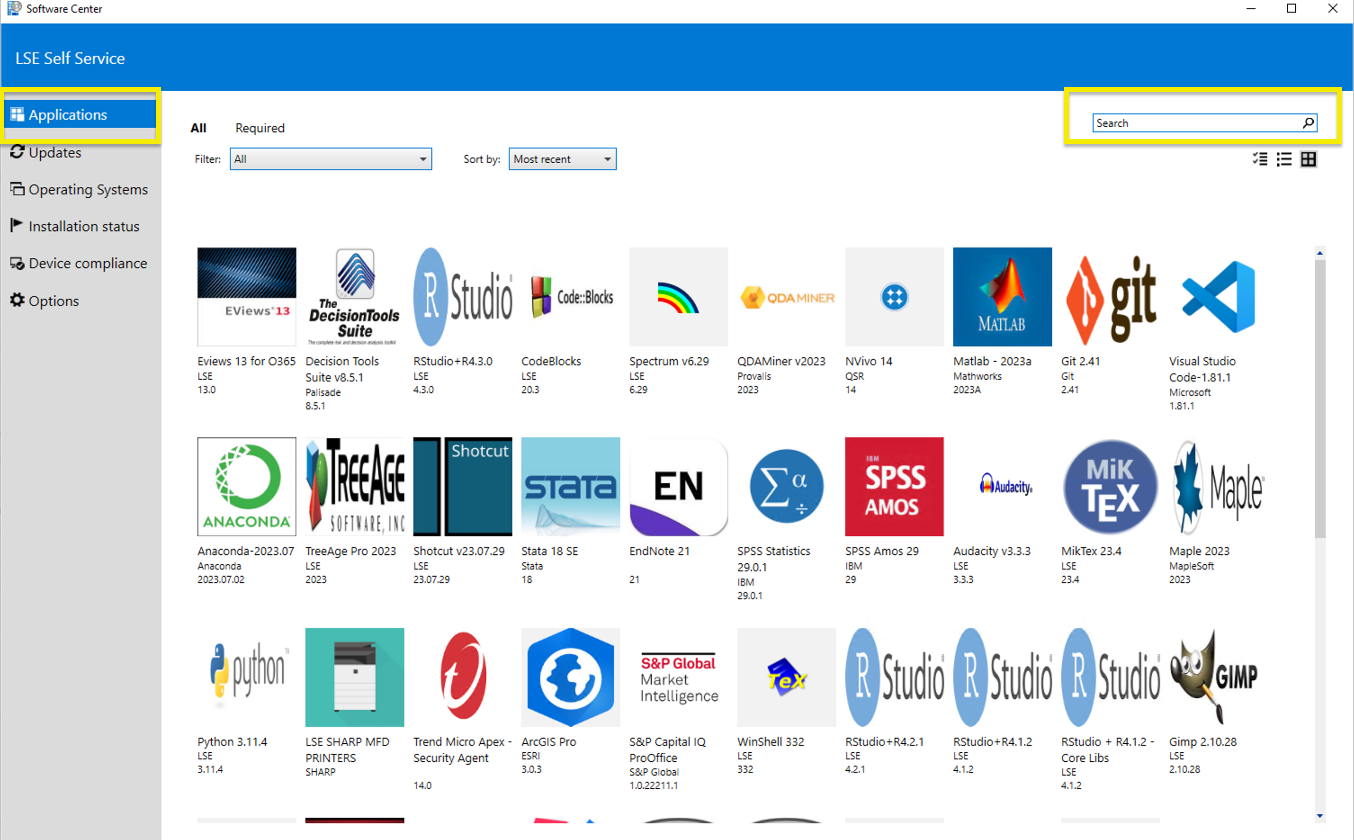Click the Python 3.11.4 icon

coord(247,677)
